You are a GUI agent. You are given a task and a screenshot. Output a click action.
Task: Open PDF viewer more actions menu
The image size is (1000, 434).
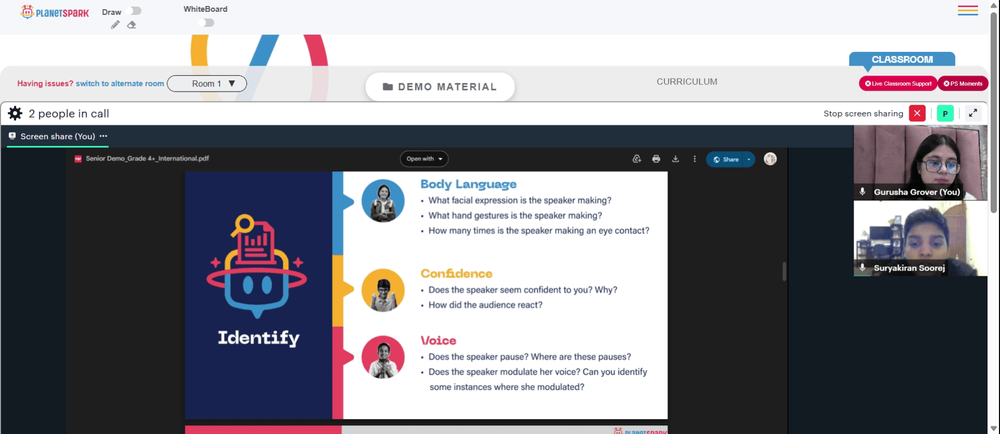[x=695, y=159]
